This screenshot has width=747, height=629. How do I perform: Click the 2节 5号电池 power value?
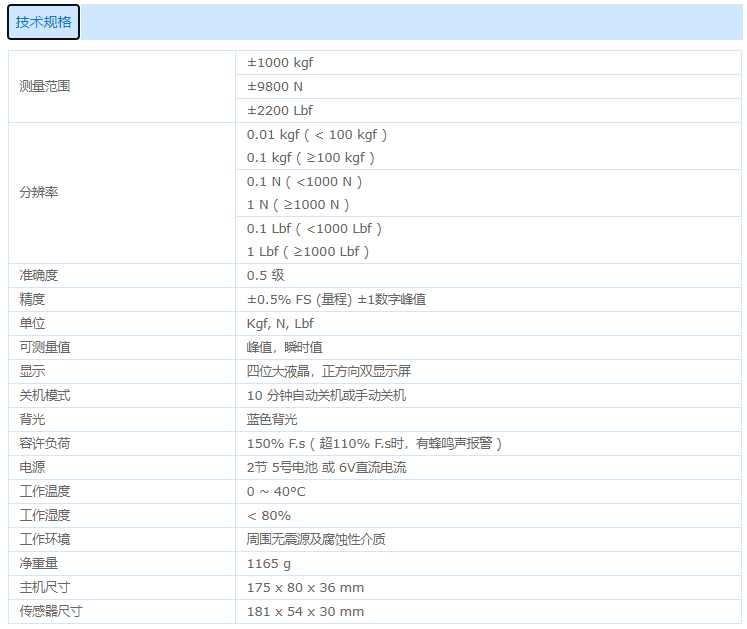[326, 467]
